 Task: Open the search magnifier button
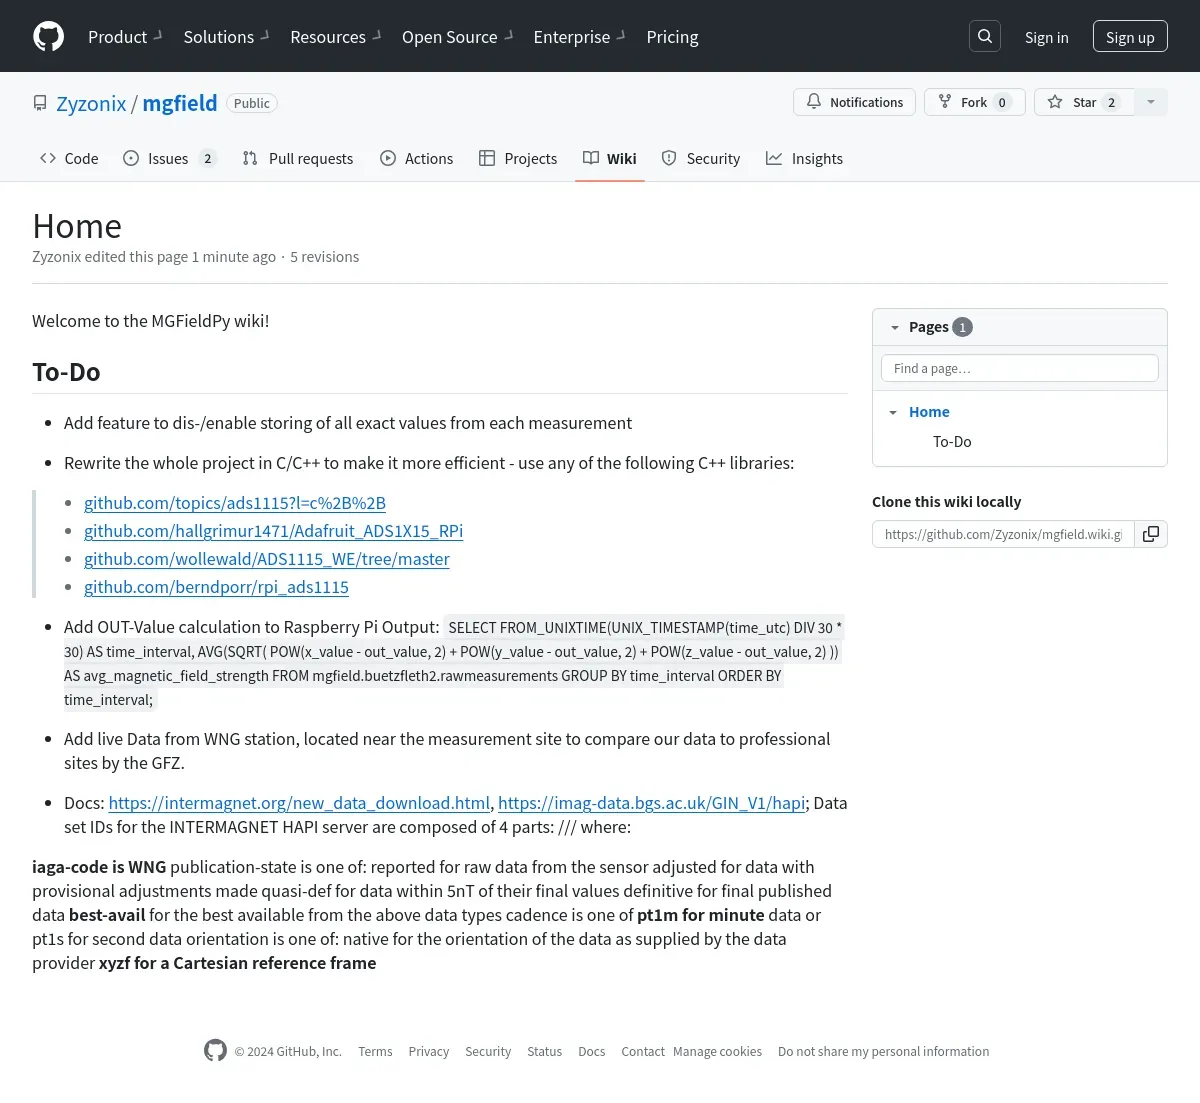pyautogui.click(x=985, y=36)
